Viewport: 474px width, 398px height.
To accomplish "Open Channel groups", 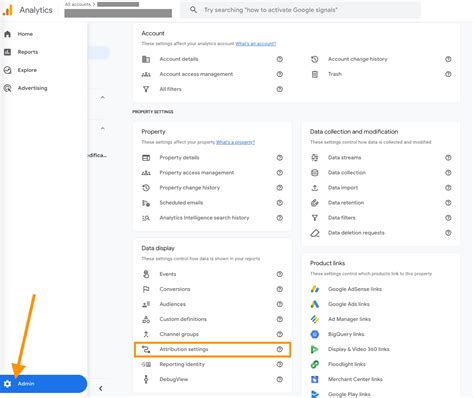I will point(179,334).
